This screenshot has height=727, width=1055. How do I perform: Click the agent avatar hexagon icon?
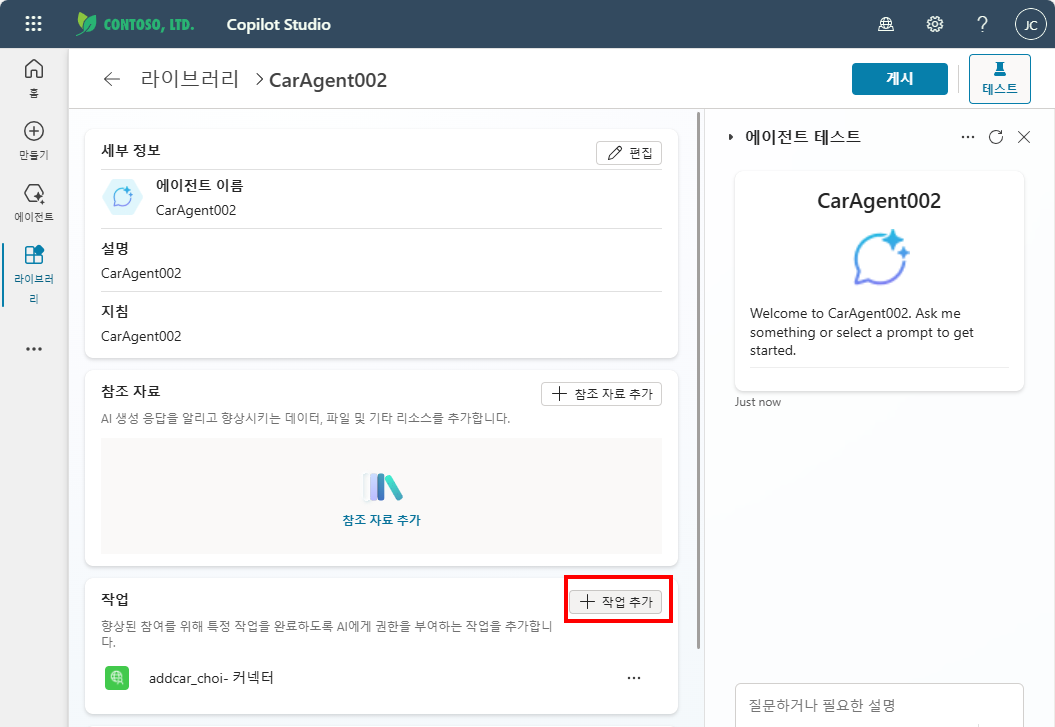(x=122, y=197)
